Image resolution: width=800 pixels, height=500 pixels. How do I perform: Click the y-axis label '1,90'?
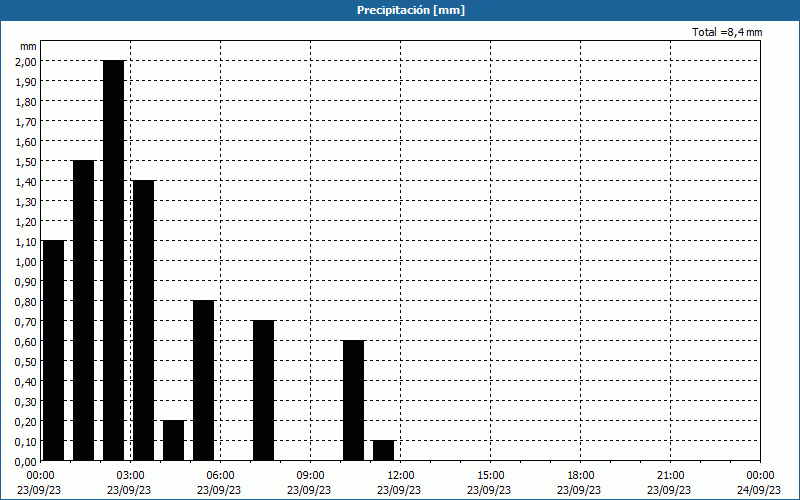(28, 81)
